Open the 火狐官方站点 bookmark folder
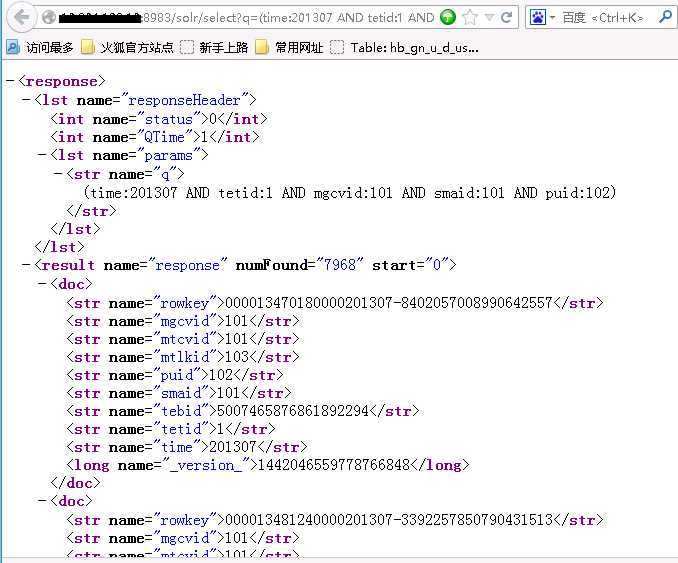 tap(128, 47)
